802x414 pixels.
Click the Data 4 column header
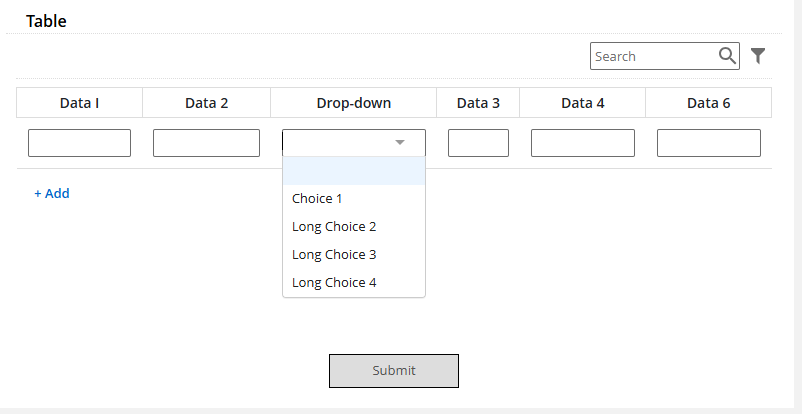click(583, 103)
